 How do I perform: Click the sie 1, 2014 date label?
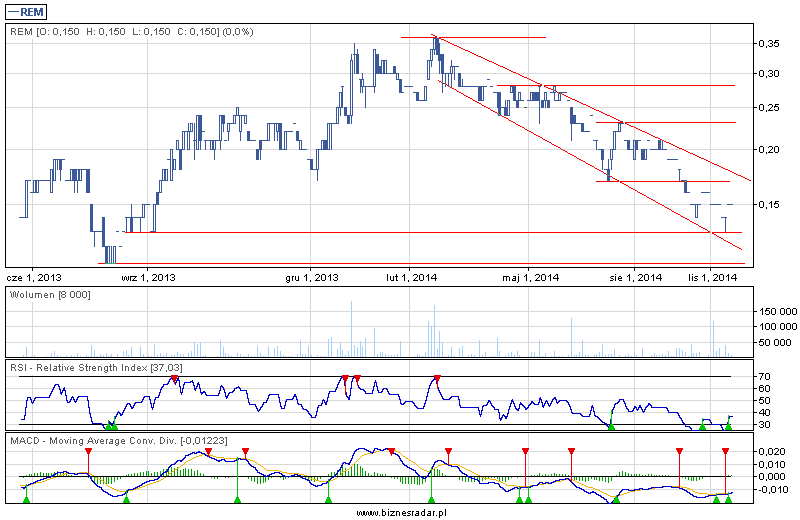pos(636,278)
